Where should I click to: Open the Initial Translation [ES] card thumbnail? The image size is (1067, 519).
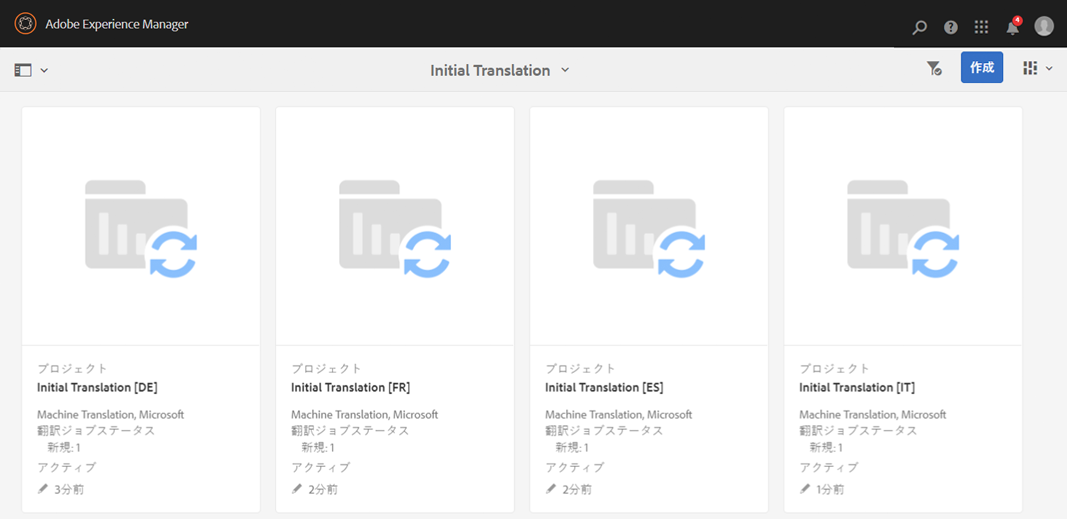pyautogui.click(x=649, y=227)
